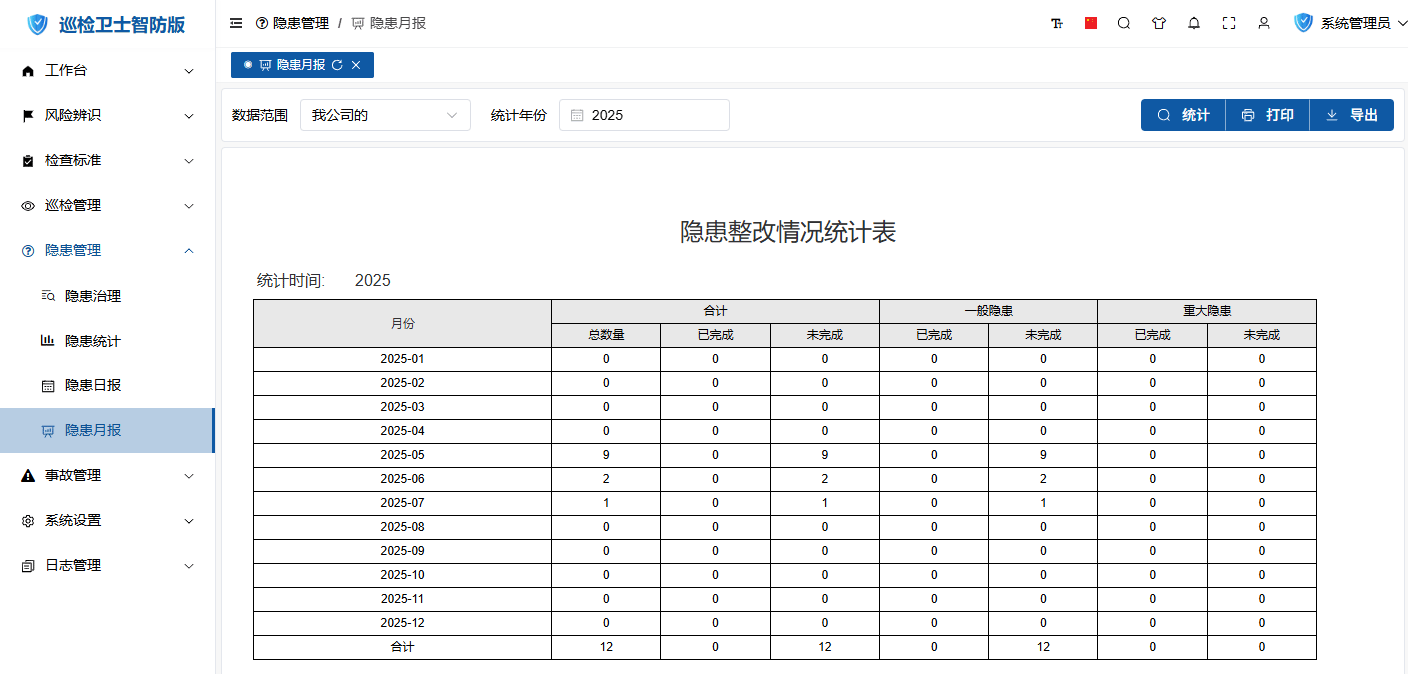Click the 系统管理员 shield avatar
1408x674 pixels.
pyautogui.click(x=1303, y=23)
